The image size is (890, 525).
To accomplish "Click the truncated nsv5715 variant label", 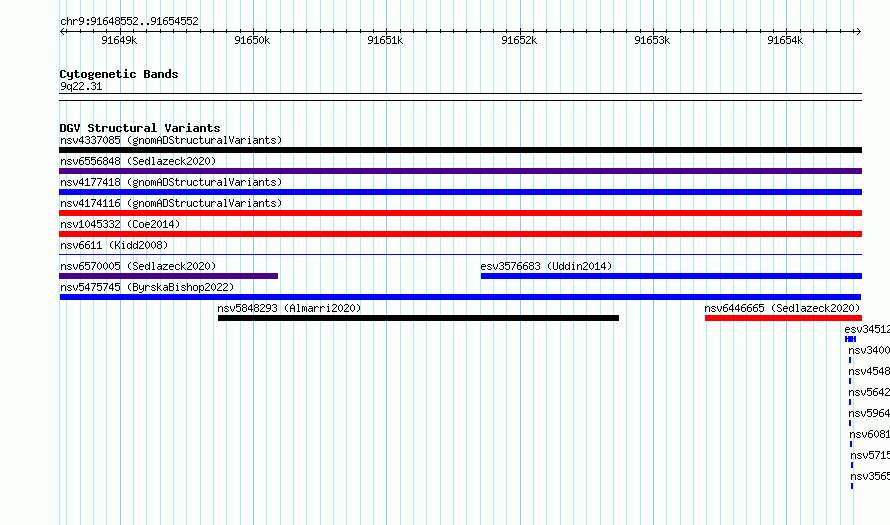I will (870, 455).
